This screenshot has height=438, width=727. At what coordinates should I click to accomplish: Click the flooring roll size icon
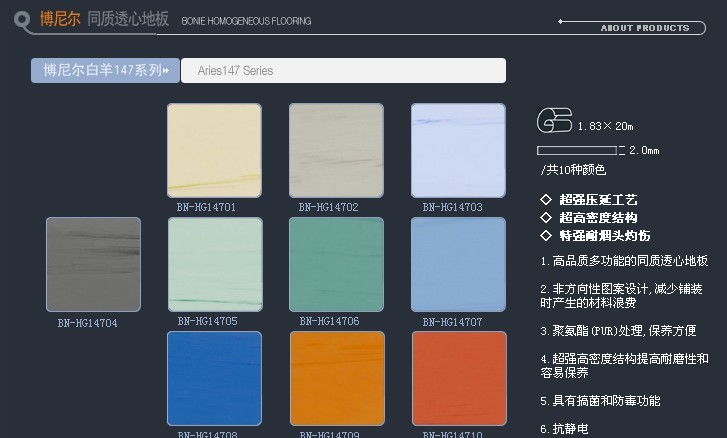point(554,120)
